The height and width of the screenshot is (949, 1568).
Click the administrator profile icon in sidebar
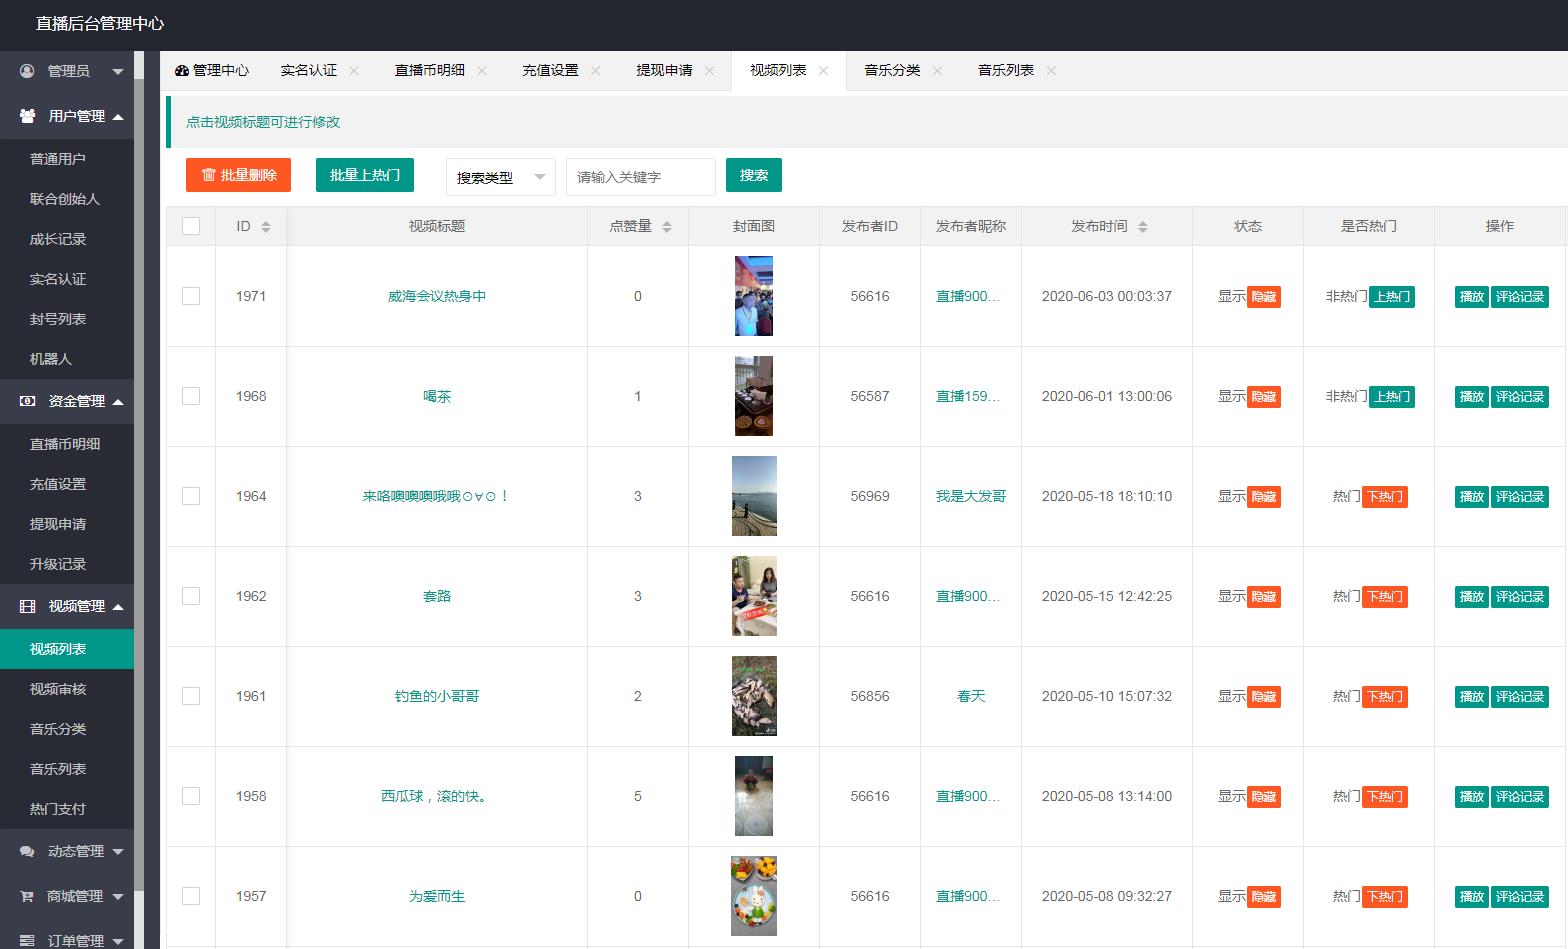(27, 71)
